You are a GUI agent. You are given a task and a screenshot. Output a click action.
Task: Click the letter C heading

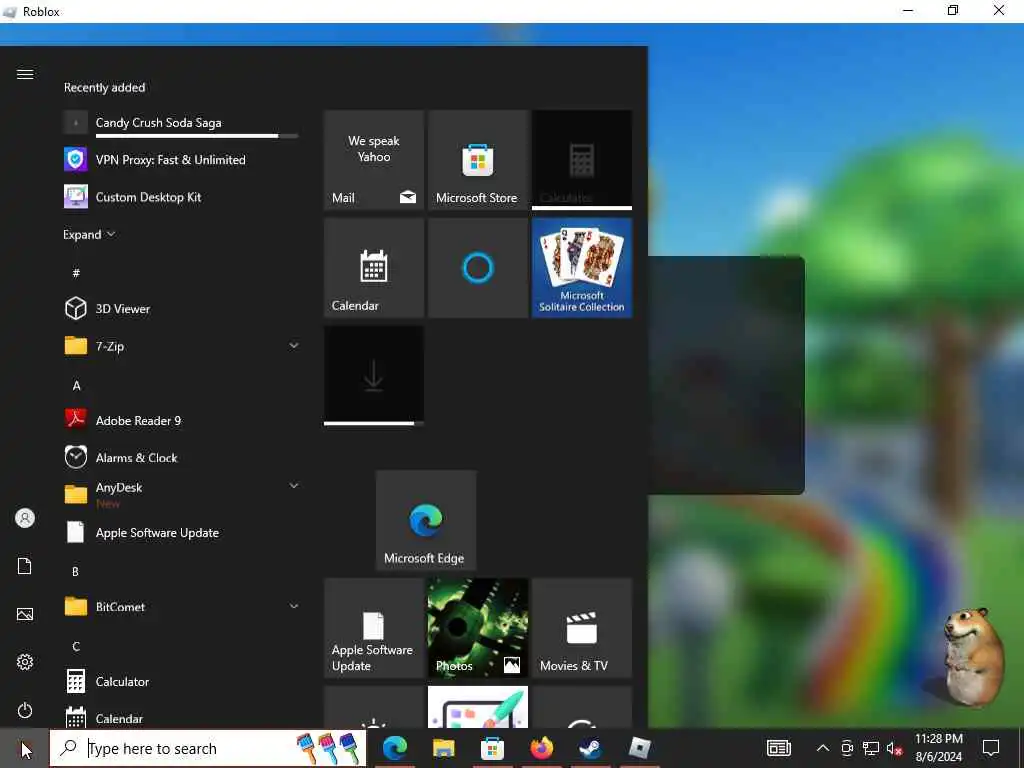[x=76, y=647]
